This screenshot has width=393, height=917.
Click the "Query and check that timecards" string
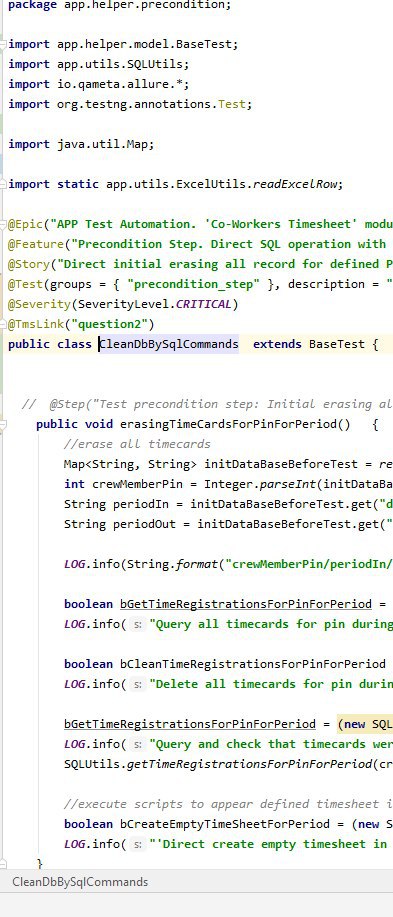(x=271, y=744)
